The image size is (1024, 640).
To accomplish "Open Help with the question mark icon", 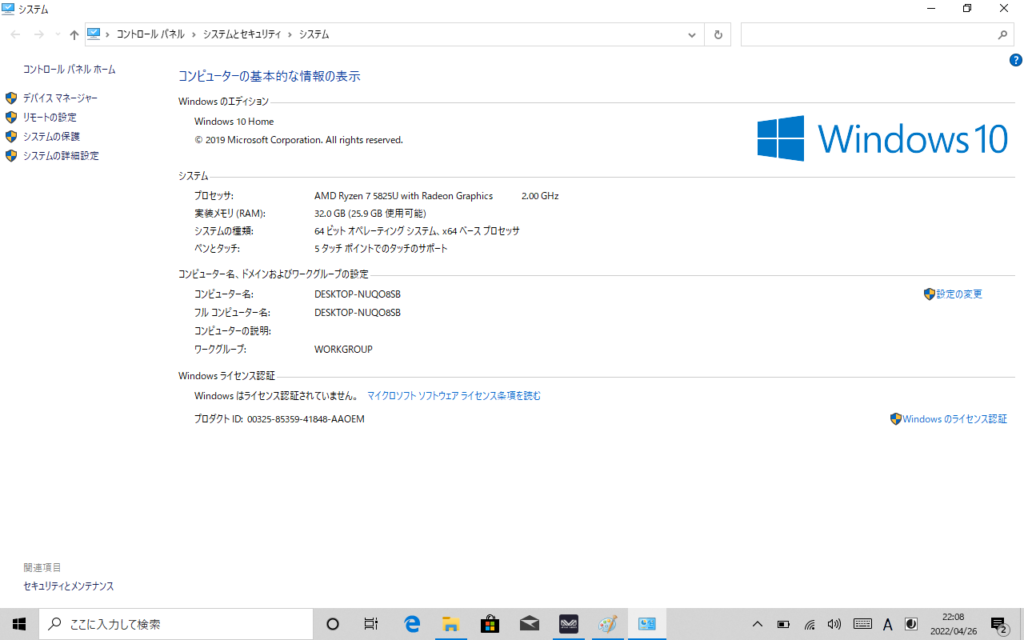I will point(1016,60).
